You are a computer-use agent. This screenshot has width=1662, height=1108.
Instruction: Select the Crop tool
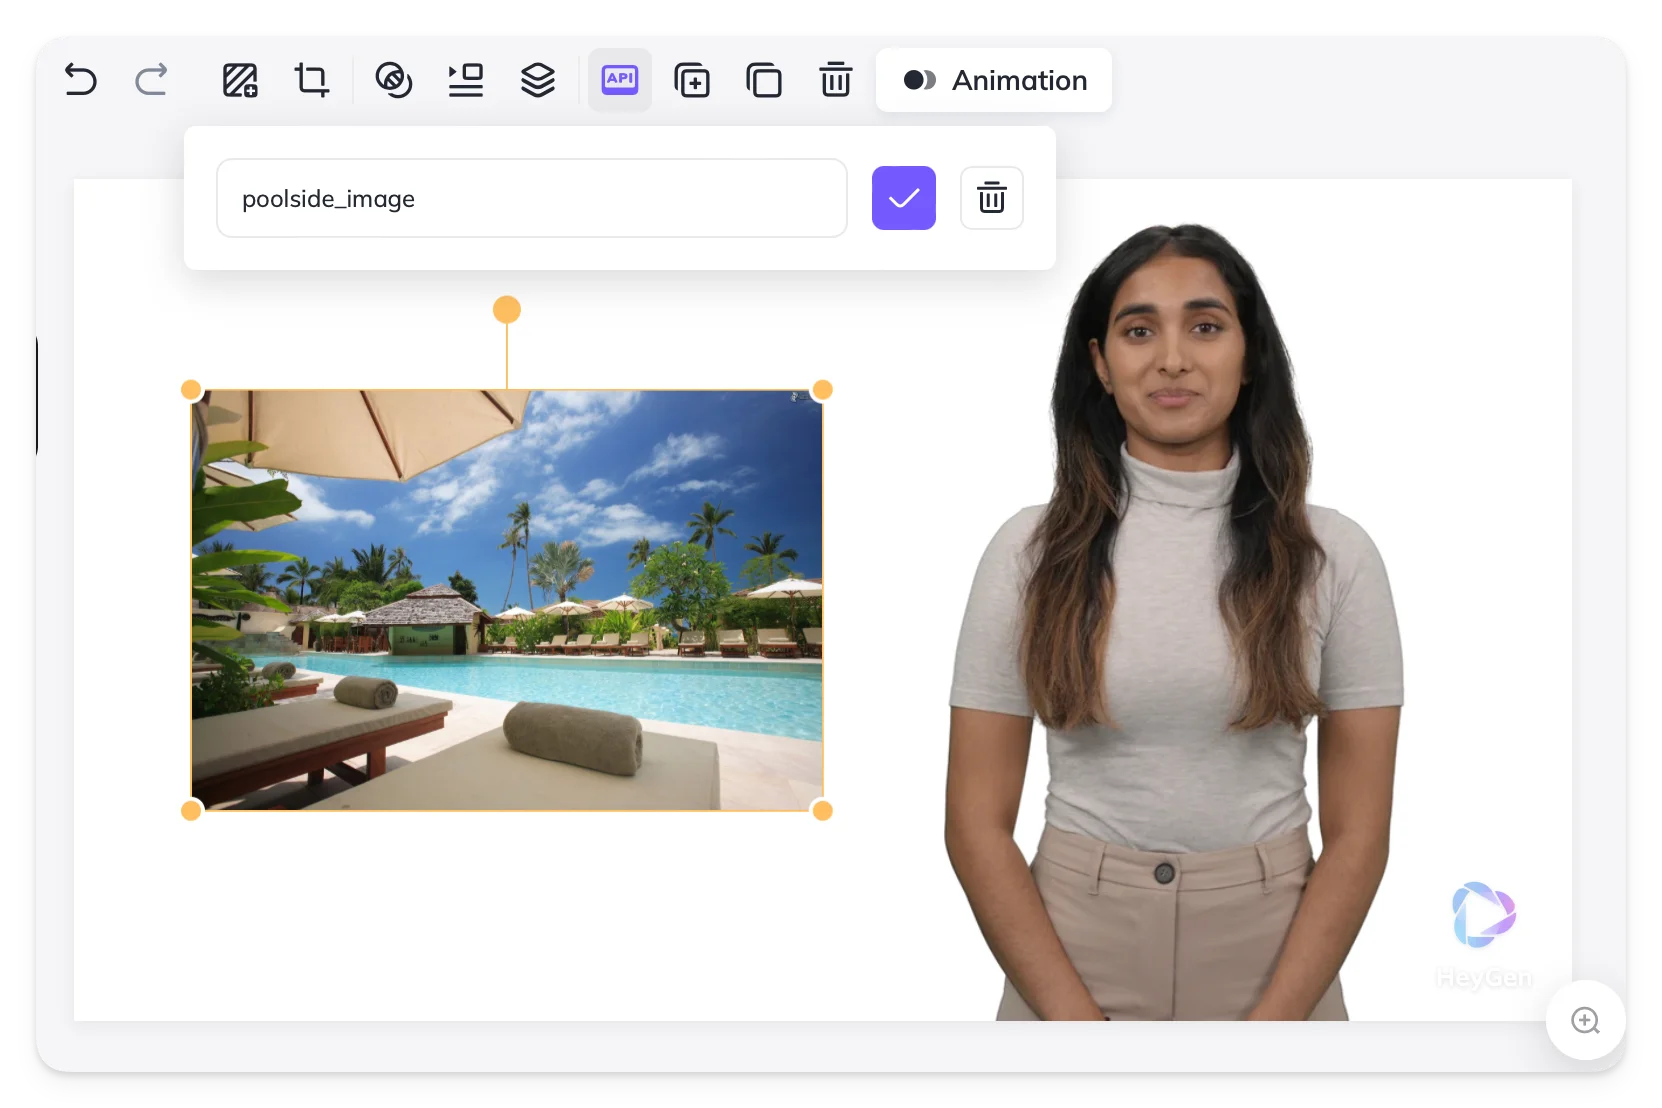click(311, 80)
